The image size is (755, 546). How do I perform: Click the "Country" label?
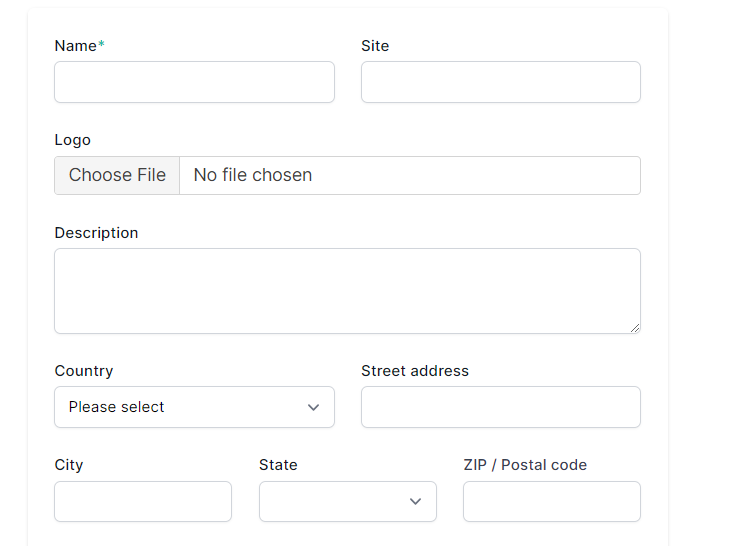point(84,371)
